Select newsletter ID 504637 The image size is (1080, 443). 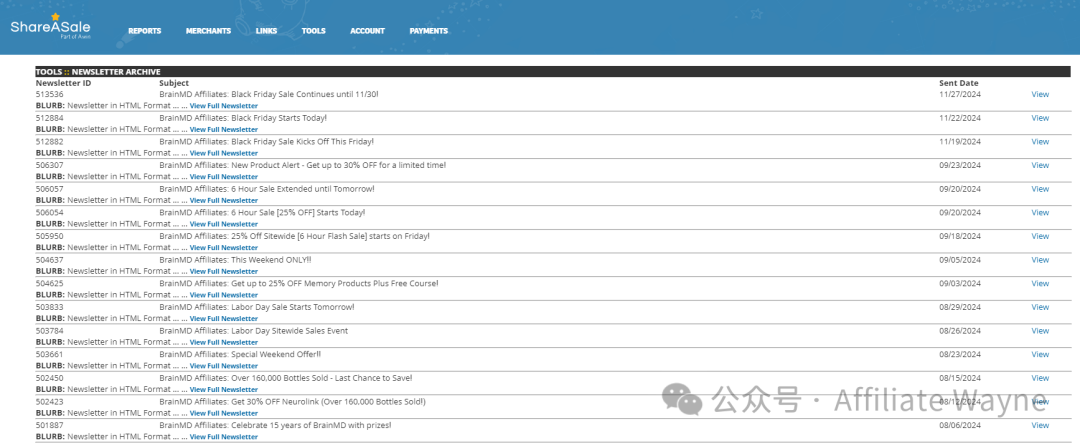click(x=50, y=260)
